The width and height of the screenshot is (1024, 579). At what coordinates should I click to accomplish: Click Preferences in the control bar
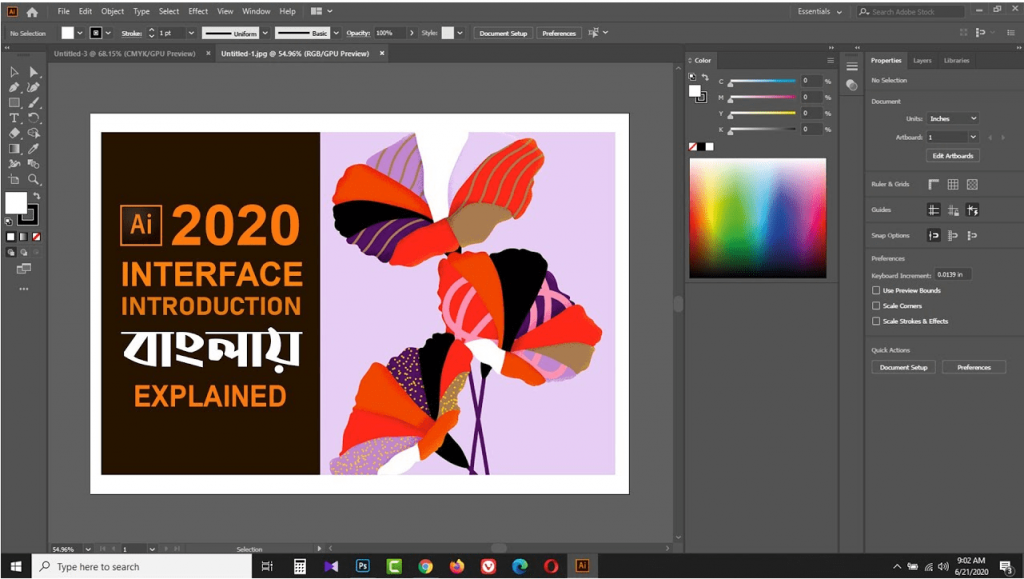coord(559,33)
